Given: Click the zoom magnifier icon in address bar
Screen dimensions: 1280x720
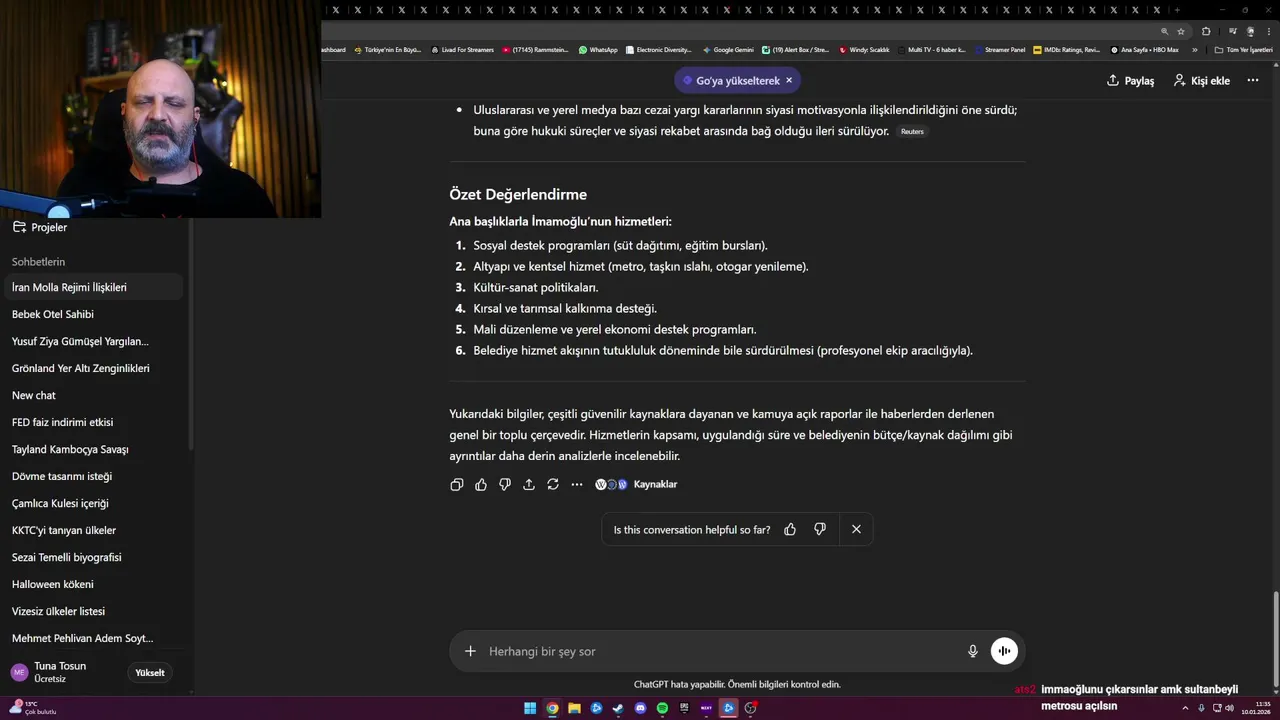Looking at the screenshot, I should tap(1164, 31).
